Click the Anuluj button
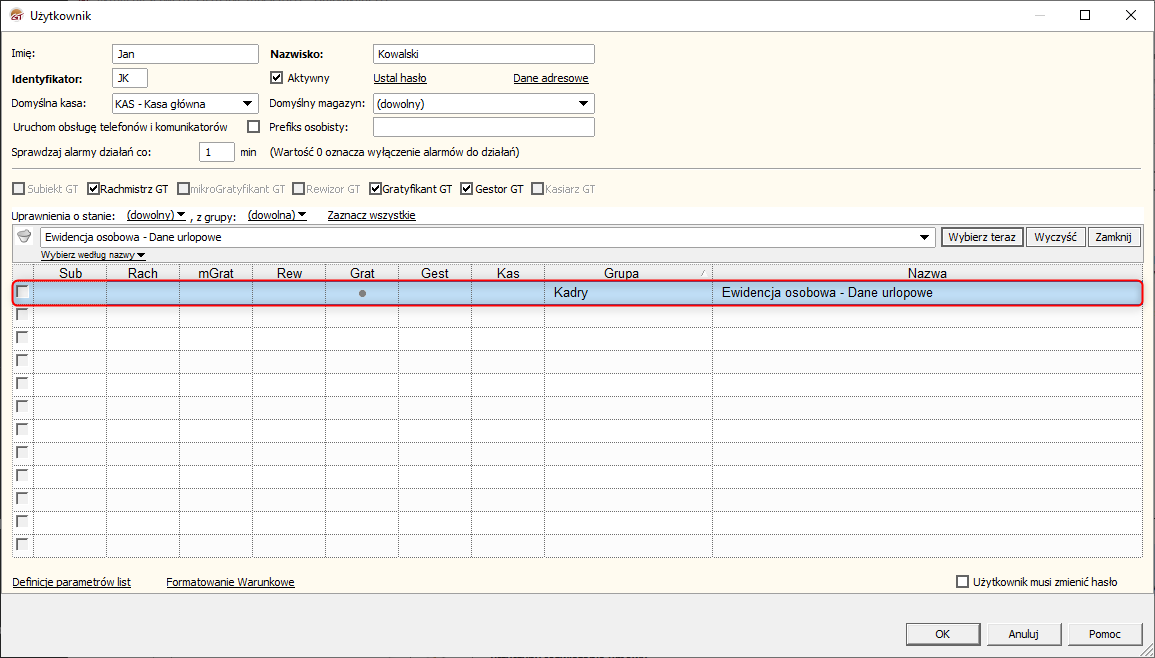 (x=1023, y=634)
